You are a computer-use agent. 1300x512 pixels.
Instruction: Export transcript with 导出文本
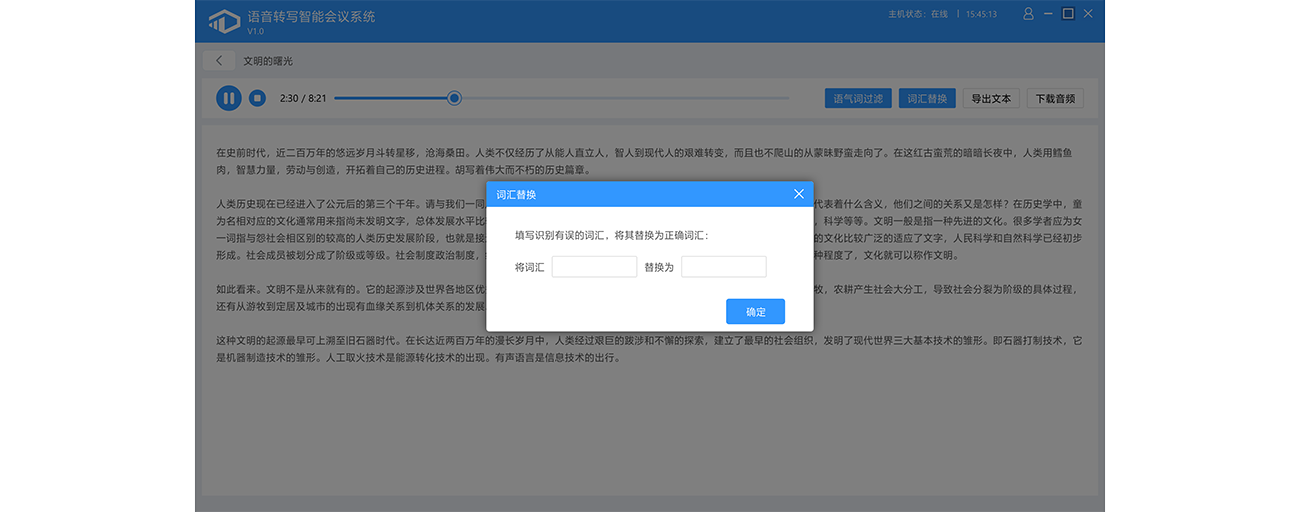(x=991, y=99)
